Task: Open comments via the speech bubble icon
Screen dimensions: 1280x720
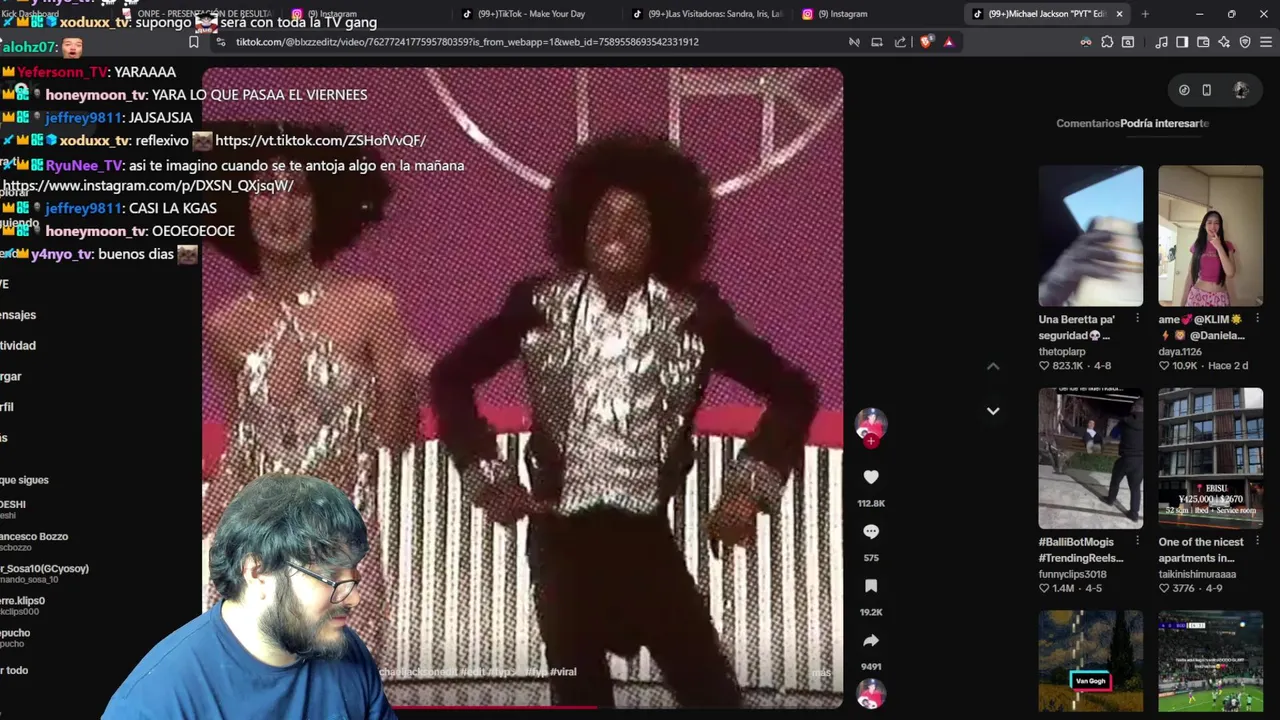Action: 871,532
